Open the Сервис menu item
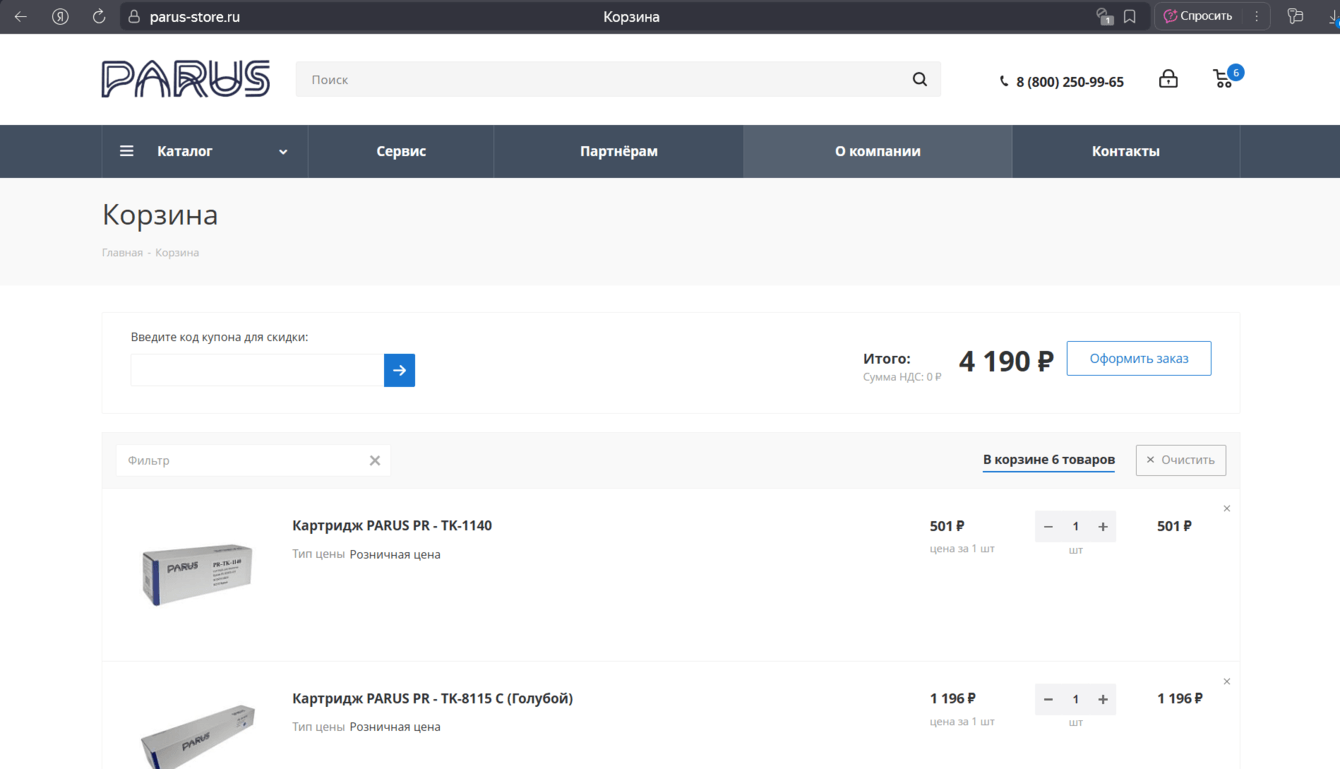 tap(401, 151)
